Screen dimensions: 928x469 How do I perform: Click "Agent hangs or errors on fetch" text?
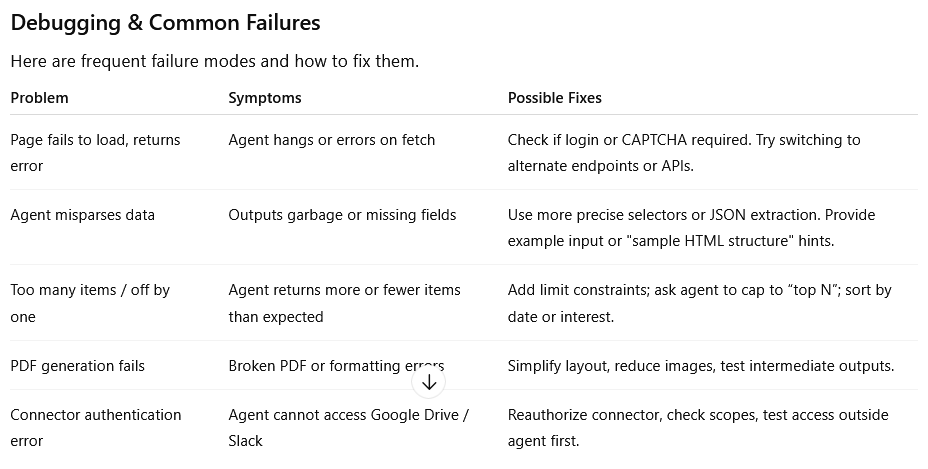pyautogui.click(x=331, y=140)
